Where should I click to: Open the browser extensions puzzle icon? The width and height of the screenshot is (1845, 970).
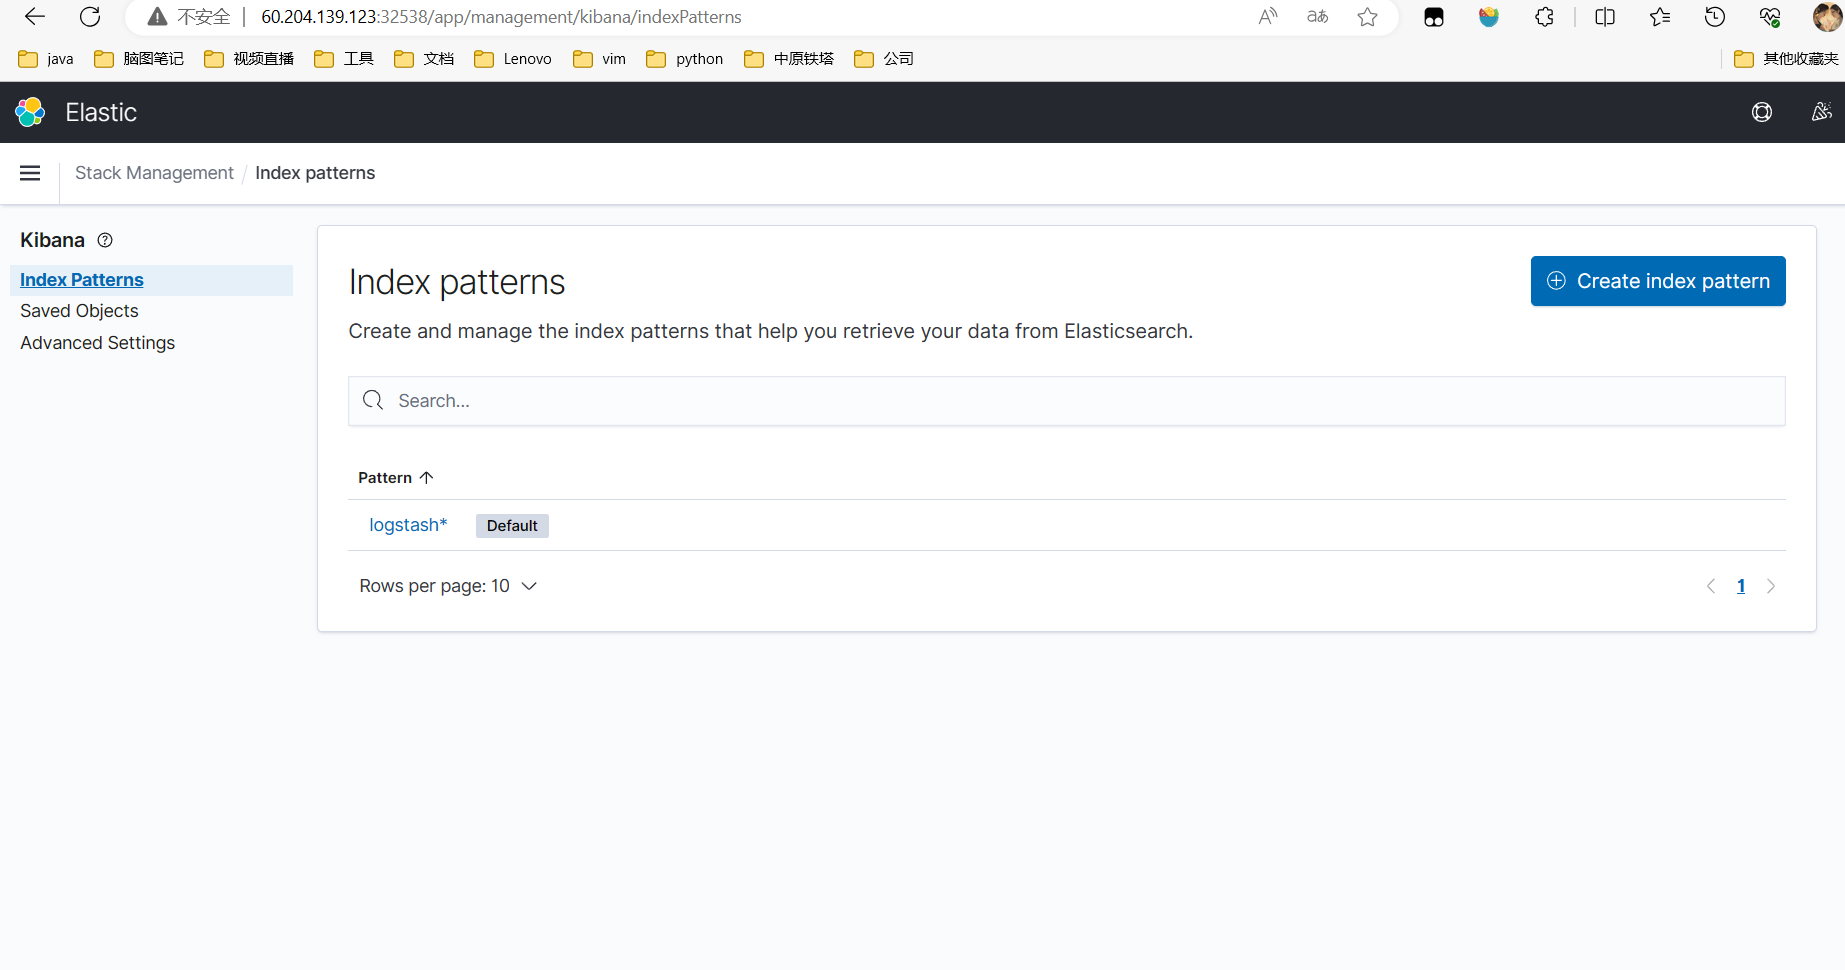1545,17
